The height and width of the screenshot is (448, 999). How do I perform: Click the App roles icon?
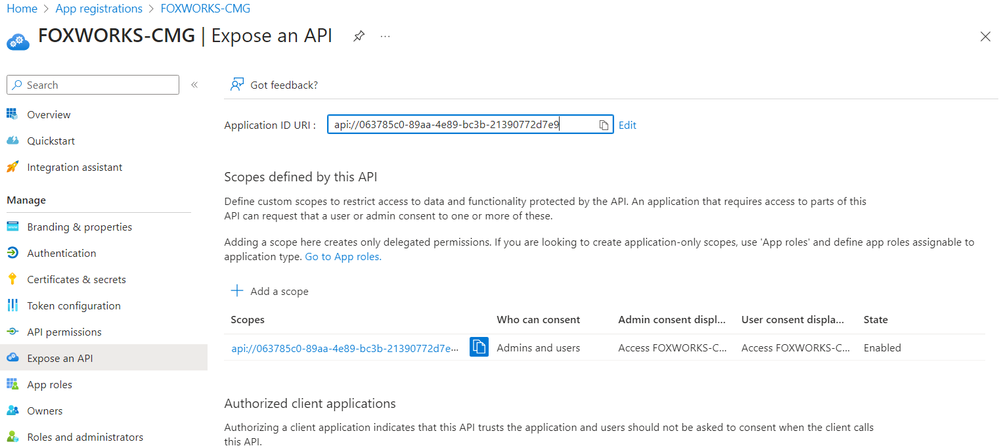(12, 384)
